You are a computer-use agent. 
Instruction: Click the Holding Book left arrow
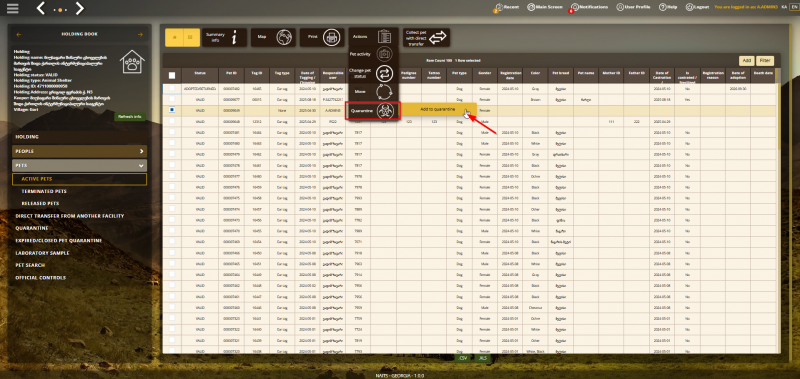coord(19,34)
